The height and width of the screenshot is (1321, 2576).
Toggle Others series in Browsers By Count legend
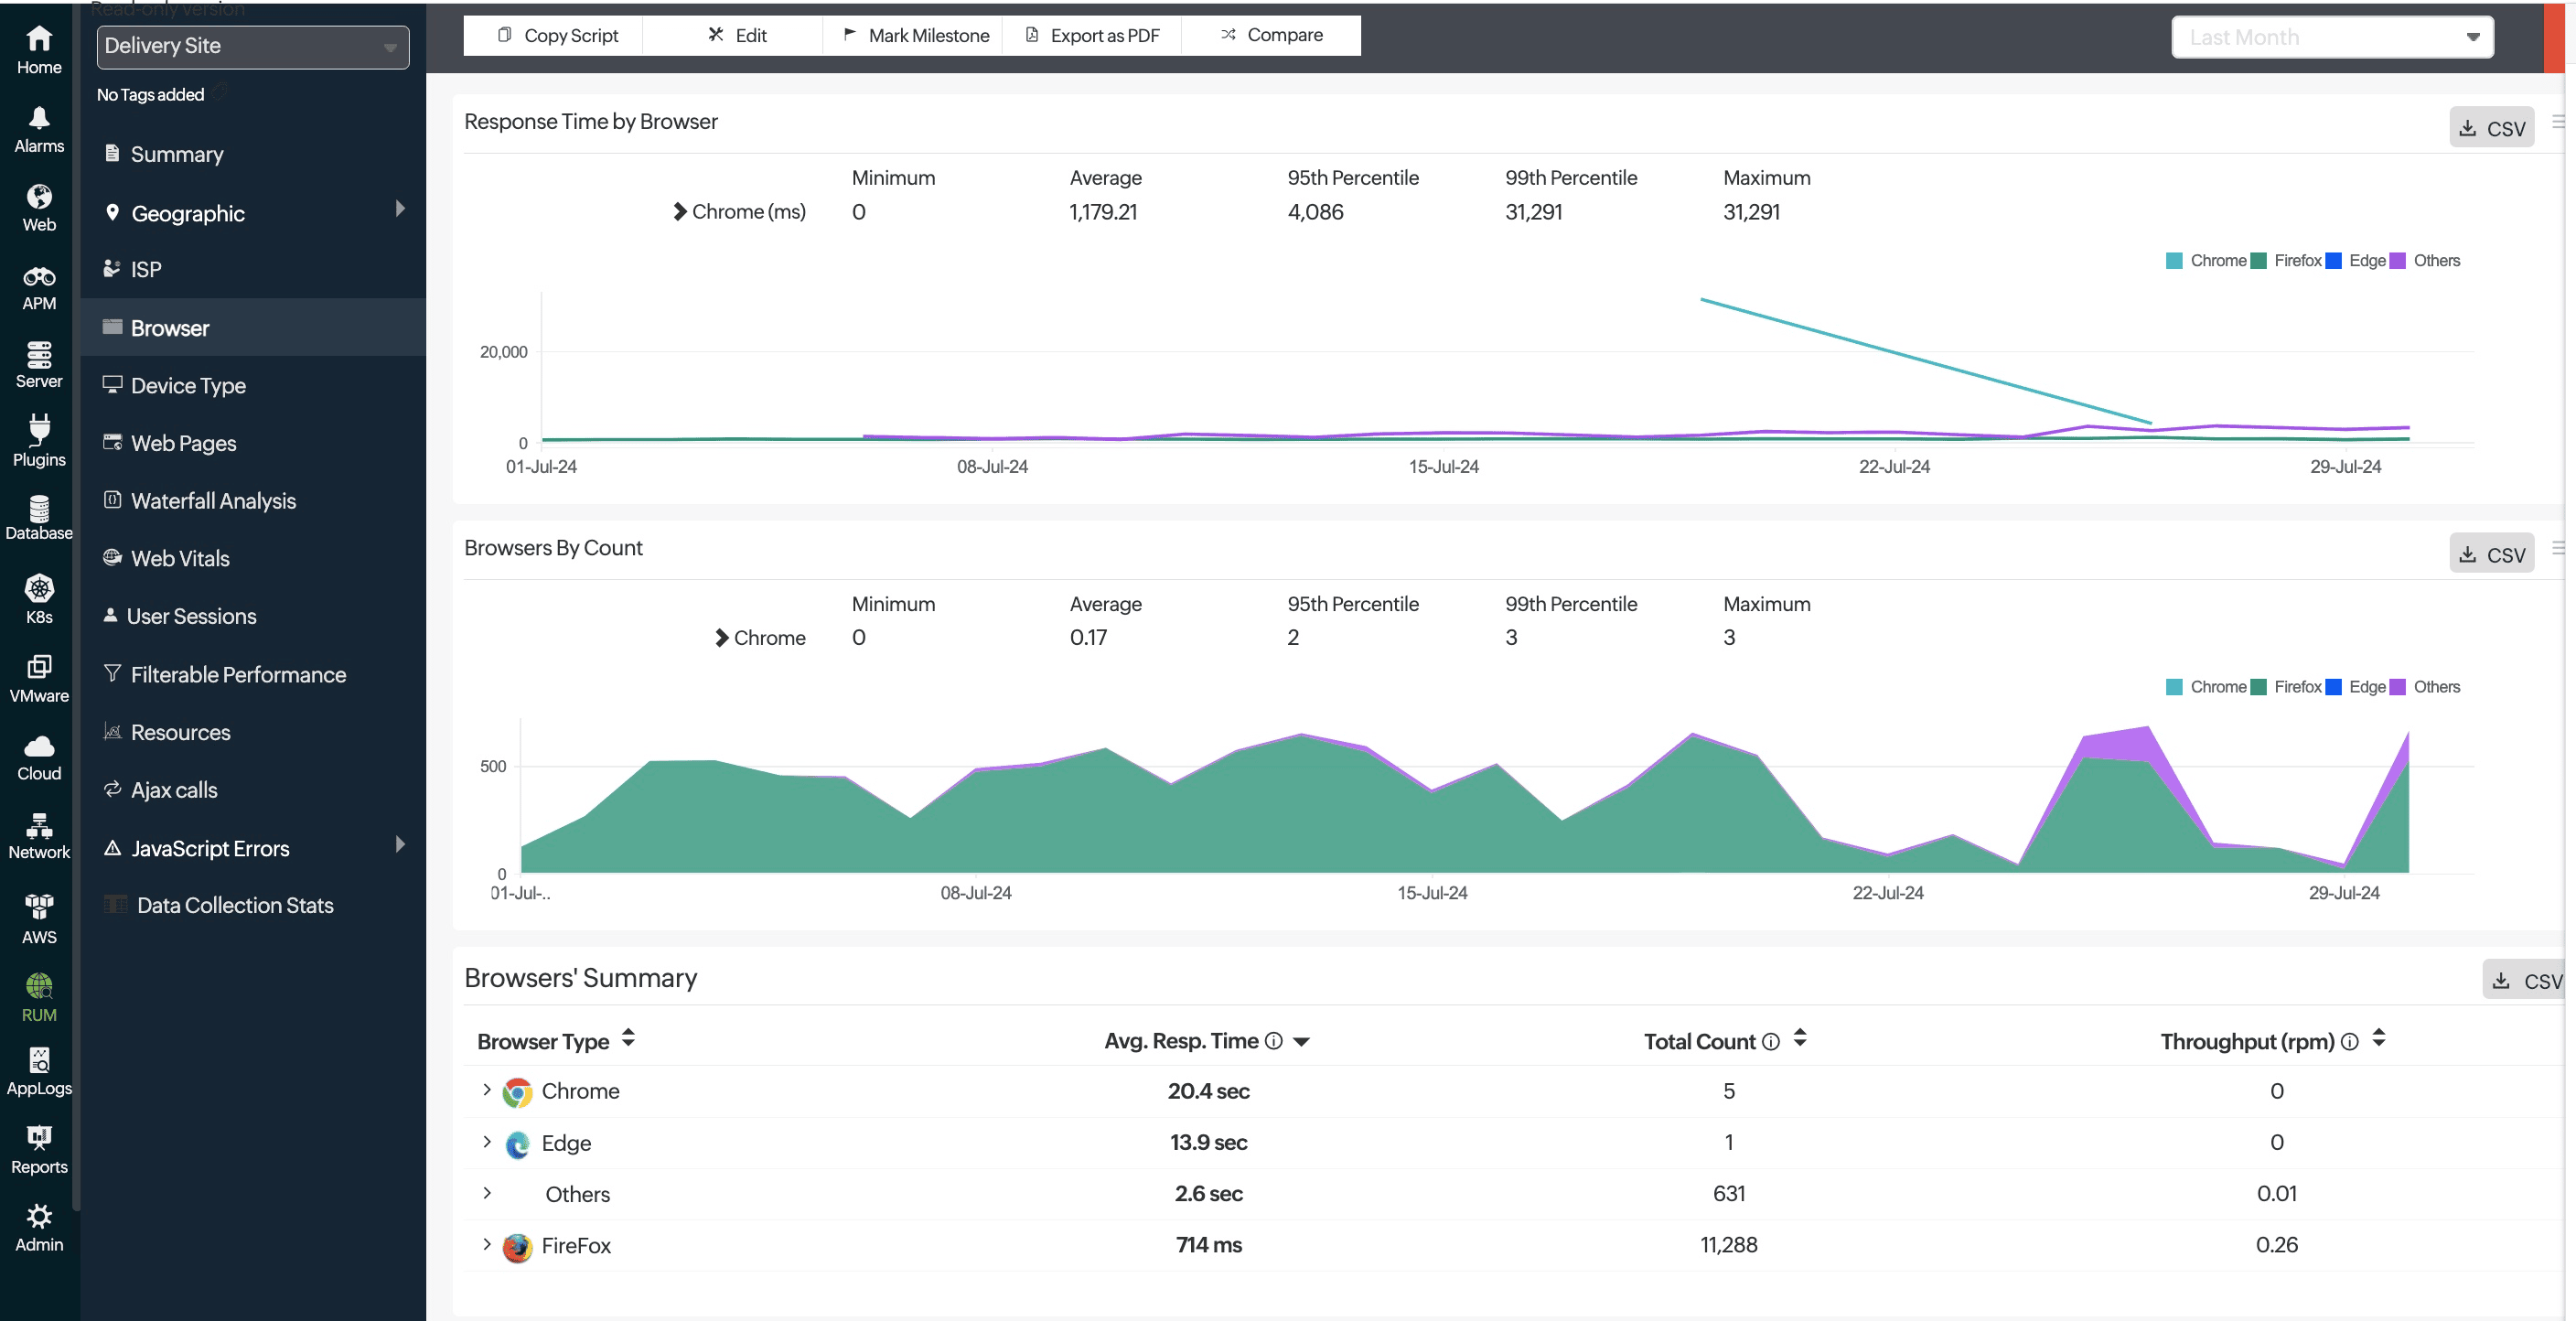tap(2435, 687)
